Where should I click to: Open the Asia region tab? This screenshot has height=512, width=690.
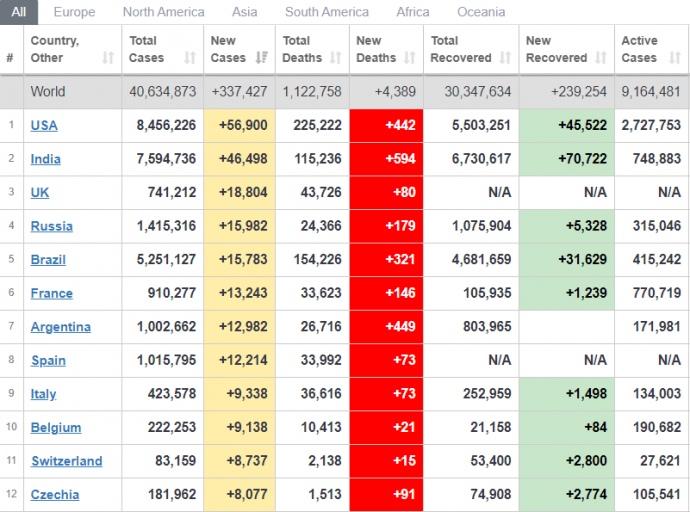click(244, 12)
